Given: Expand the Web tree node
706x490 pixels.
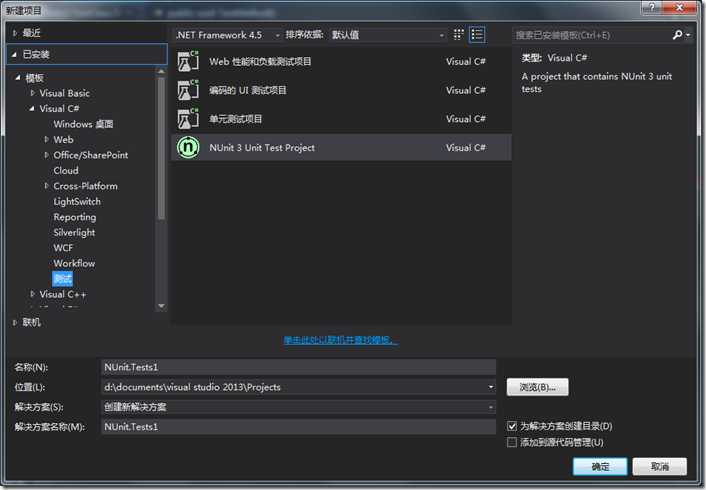Looking at the screenshot, I should coord(46,140).
